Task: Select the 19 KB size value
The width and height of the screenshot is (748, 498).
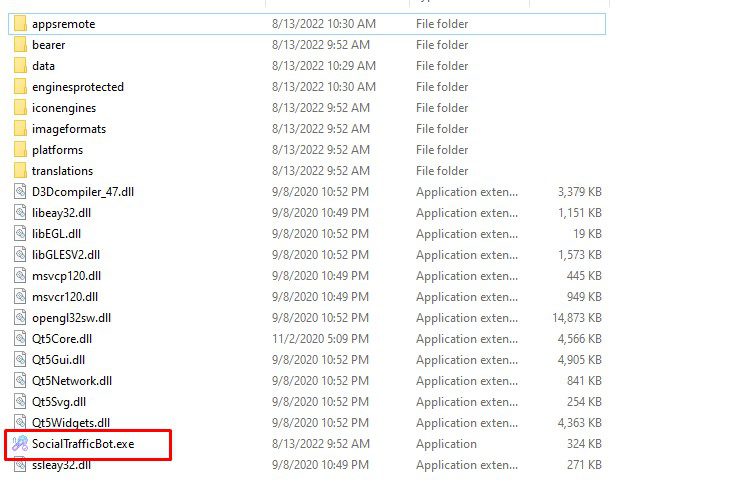Action: 588,234
